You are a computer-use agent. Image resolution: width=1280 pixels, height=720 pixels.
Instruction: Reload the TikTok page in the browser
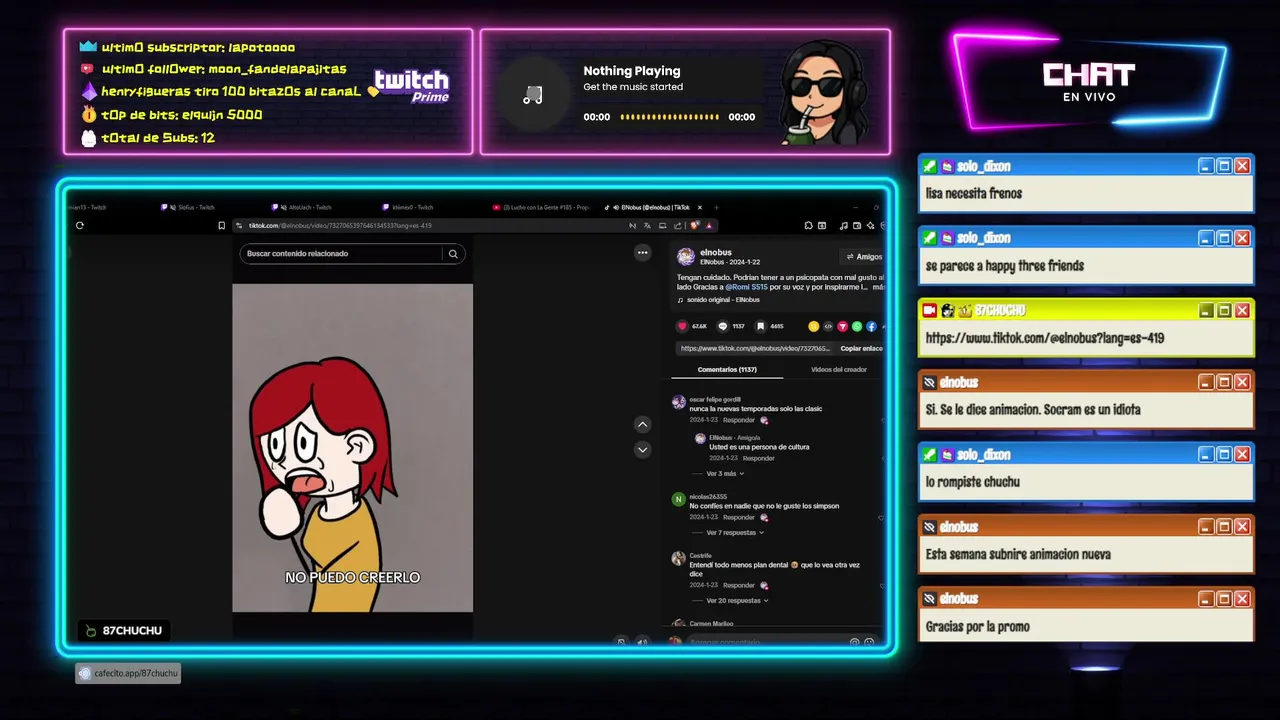[79, 225]
